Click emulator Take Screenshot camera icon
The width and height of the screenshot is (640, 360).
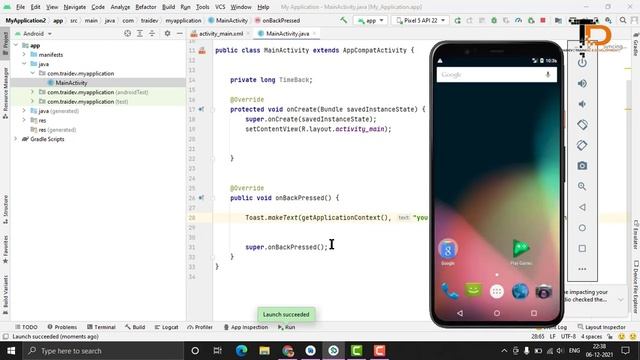pos(582,166)
